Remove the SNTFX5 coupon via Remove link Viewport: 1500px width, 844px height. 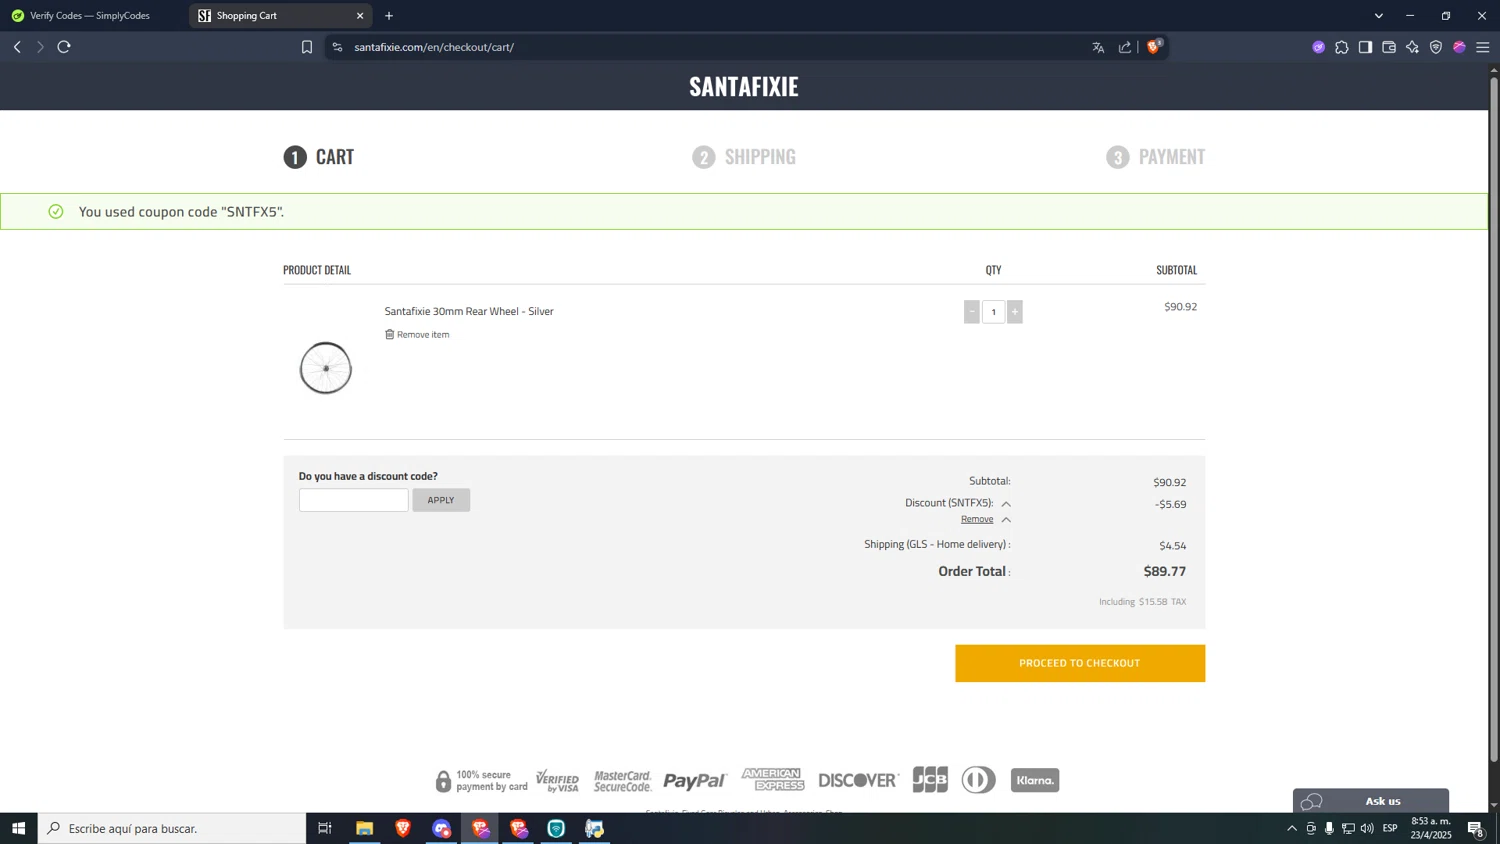tap(977, 519)
